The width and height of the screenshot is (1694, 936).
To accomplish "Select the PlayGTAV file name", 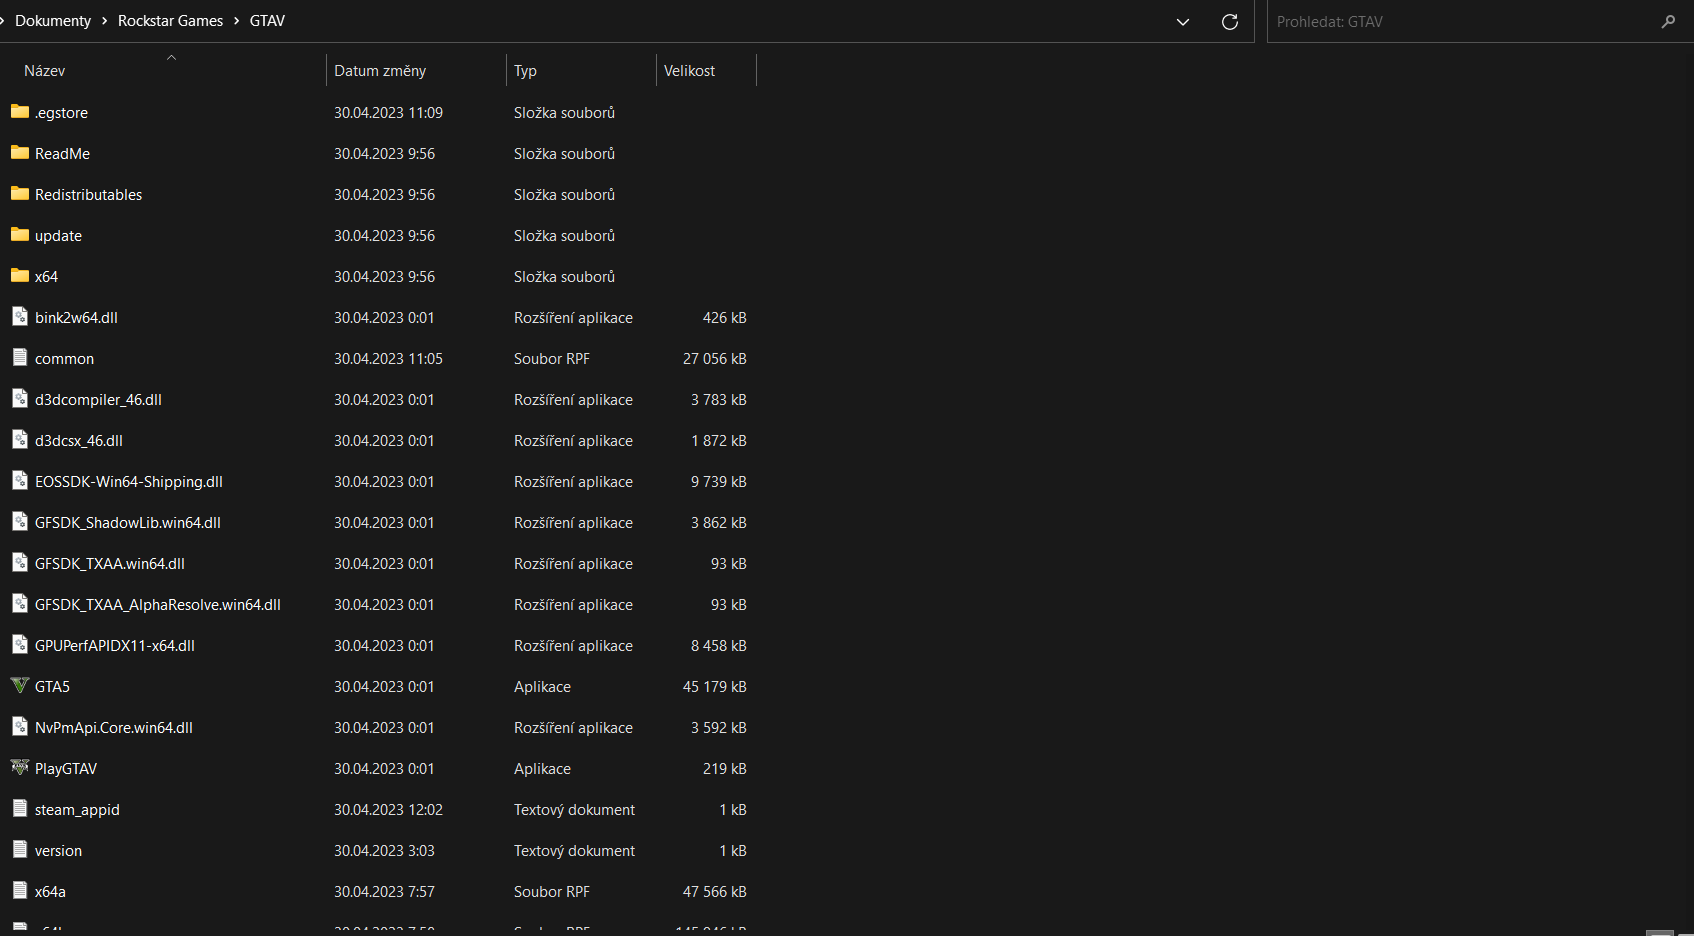I will [x=66, y=769].
